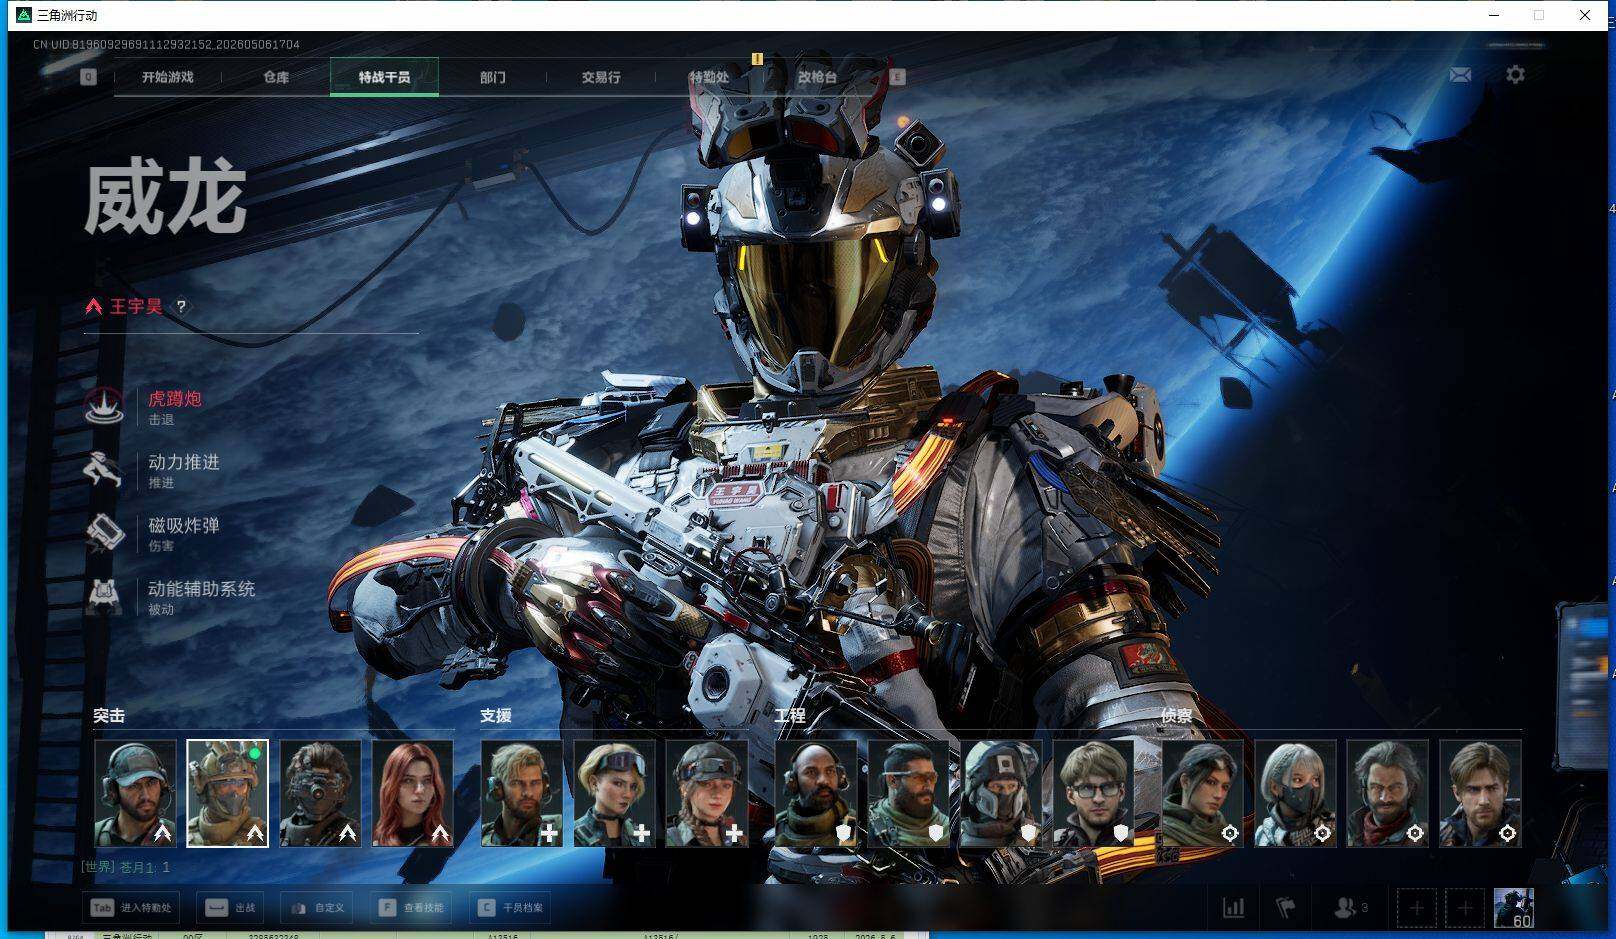
Task: Click the 虎蹲炮 skill name
Action: pos(175,399)
